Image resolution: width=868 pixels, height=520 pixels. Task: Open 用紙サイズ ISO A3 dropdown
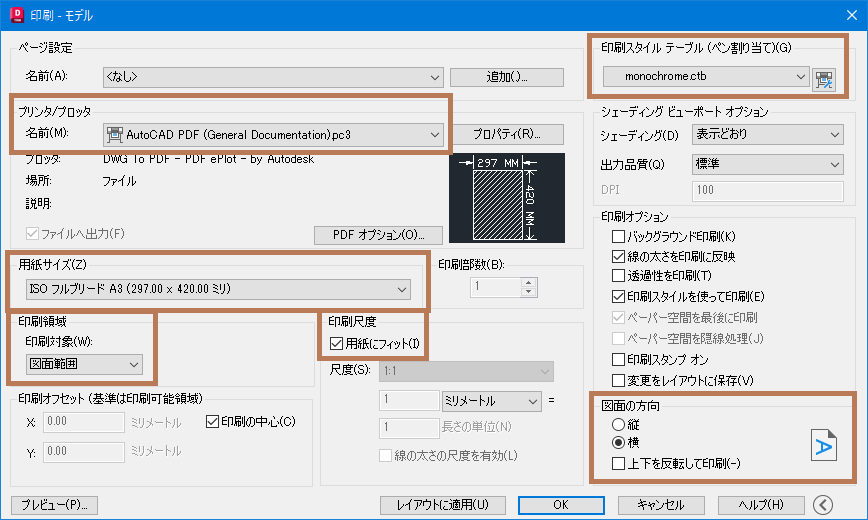point(218,289)
